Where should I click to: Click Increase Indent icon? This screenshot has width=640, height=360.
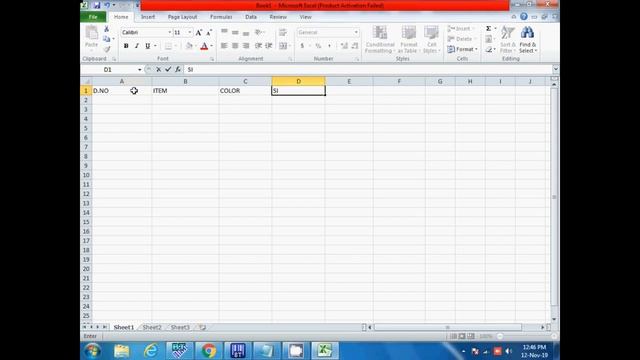point(269,46)
